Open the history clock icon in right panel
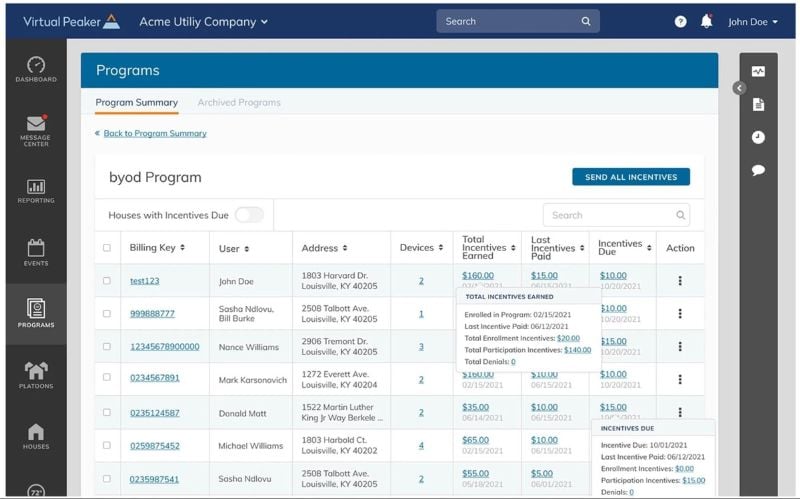This screenshot has height=499, width=800. 758,137
